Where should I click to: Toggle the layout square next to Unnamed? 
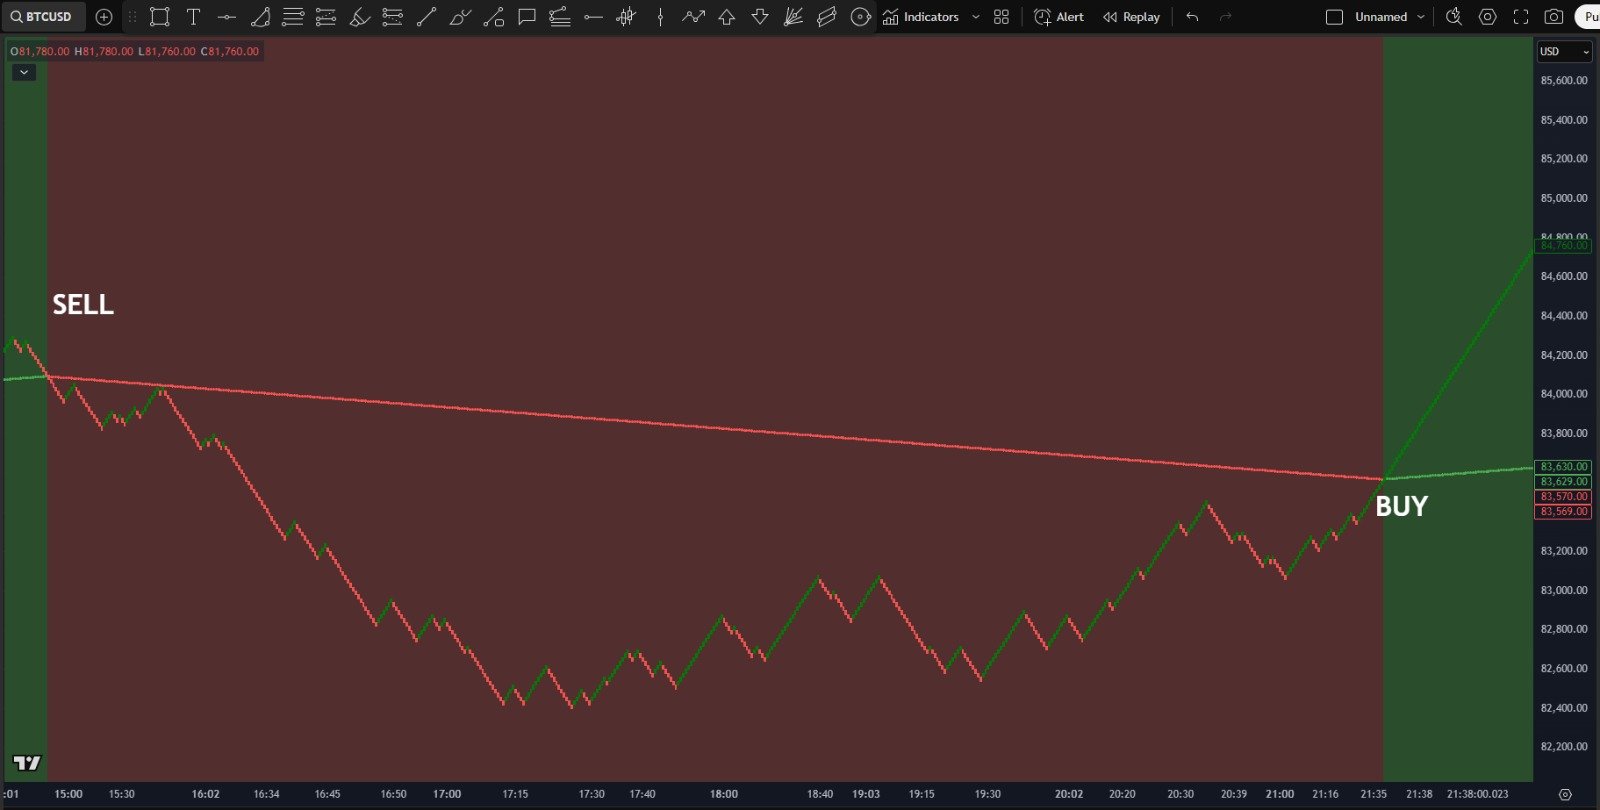[1334, 17]
